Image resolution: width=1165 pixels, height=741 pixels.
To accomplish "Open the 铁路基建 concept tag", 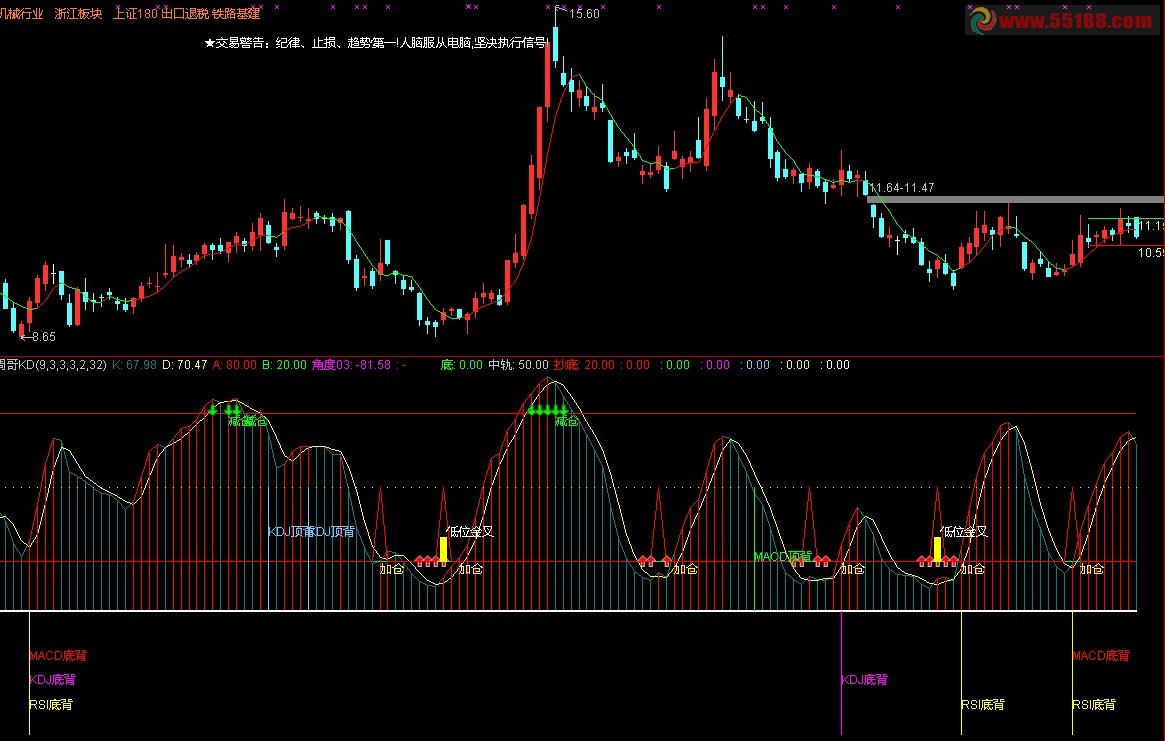I will tap(236, 14).
